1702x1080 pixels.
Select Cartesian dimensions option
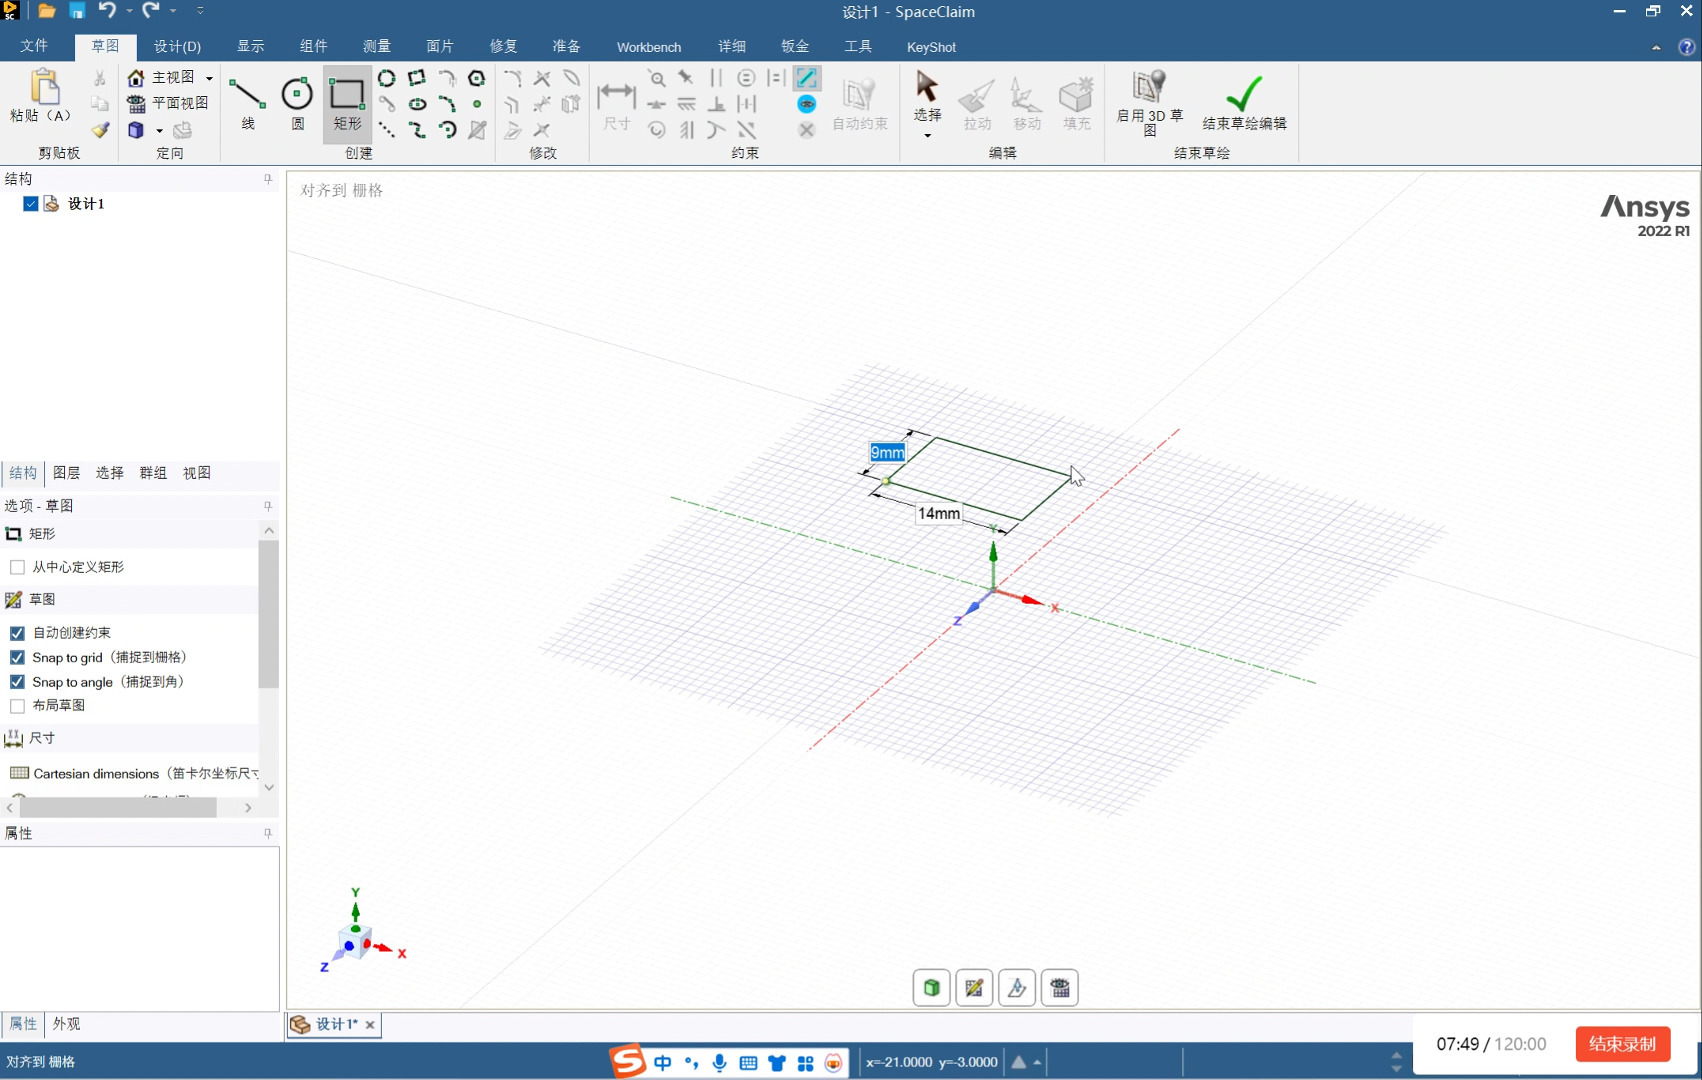coord(134,773)
